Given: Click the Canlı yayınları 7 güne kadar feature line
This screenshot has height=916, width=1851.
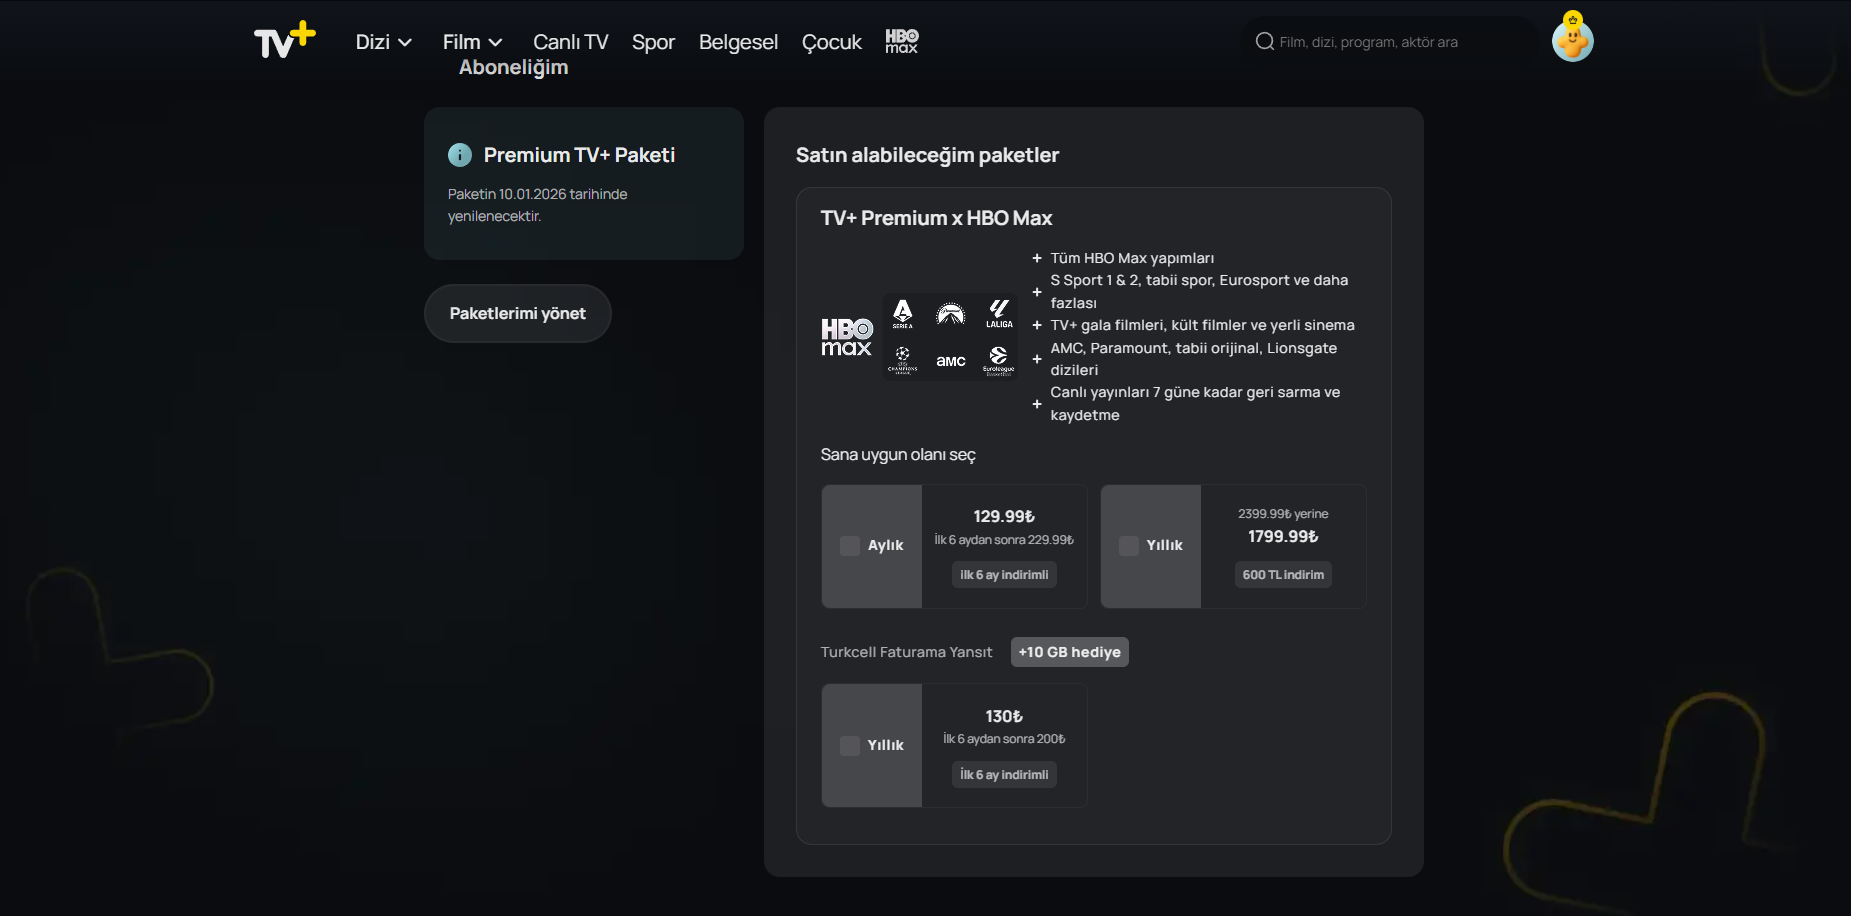Looking at the screenshot, I should pyautogui.click(x=1195, y=403).
